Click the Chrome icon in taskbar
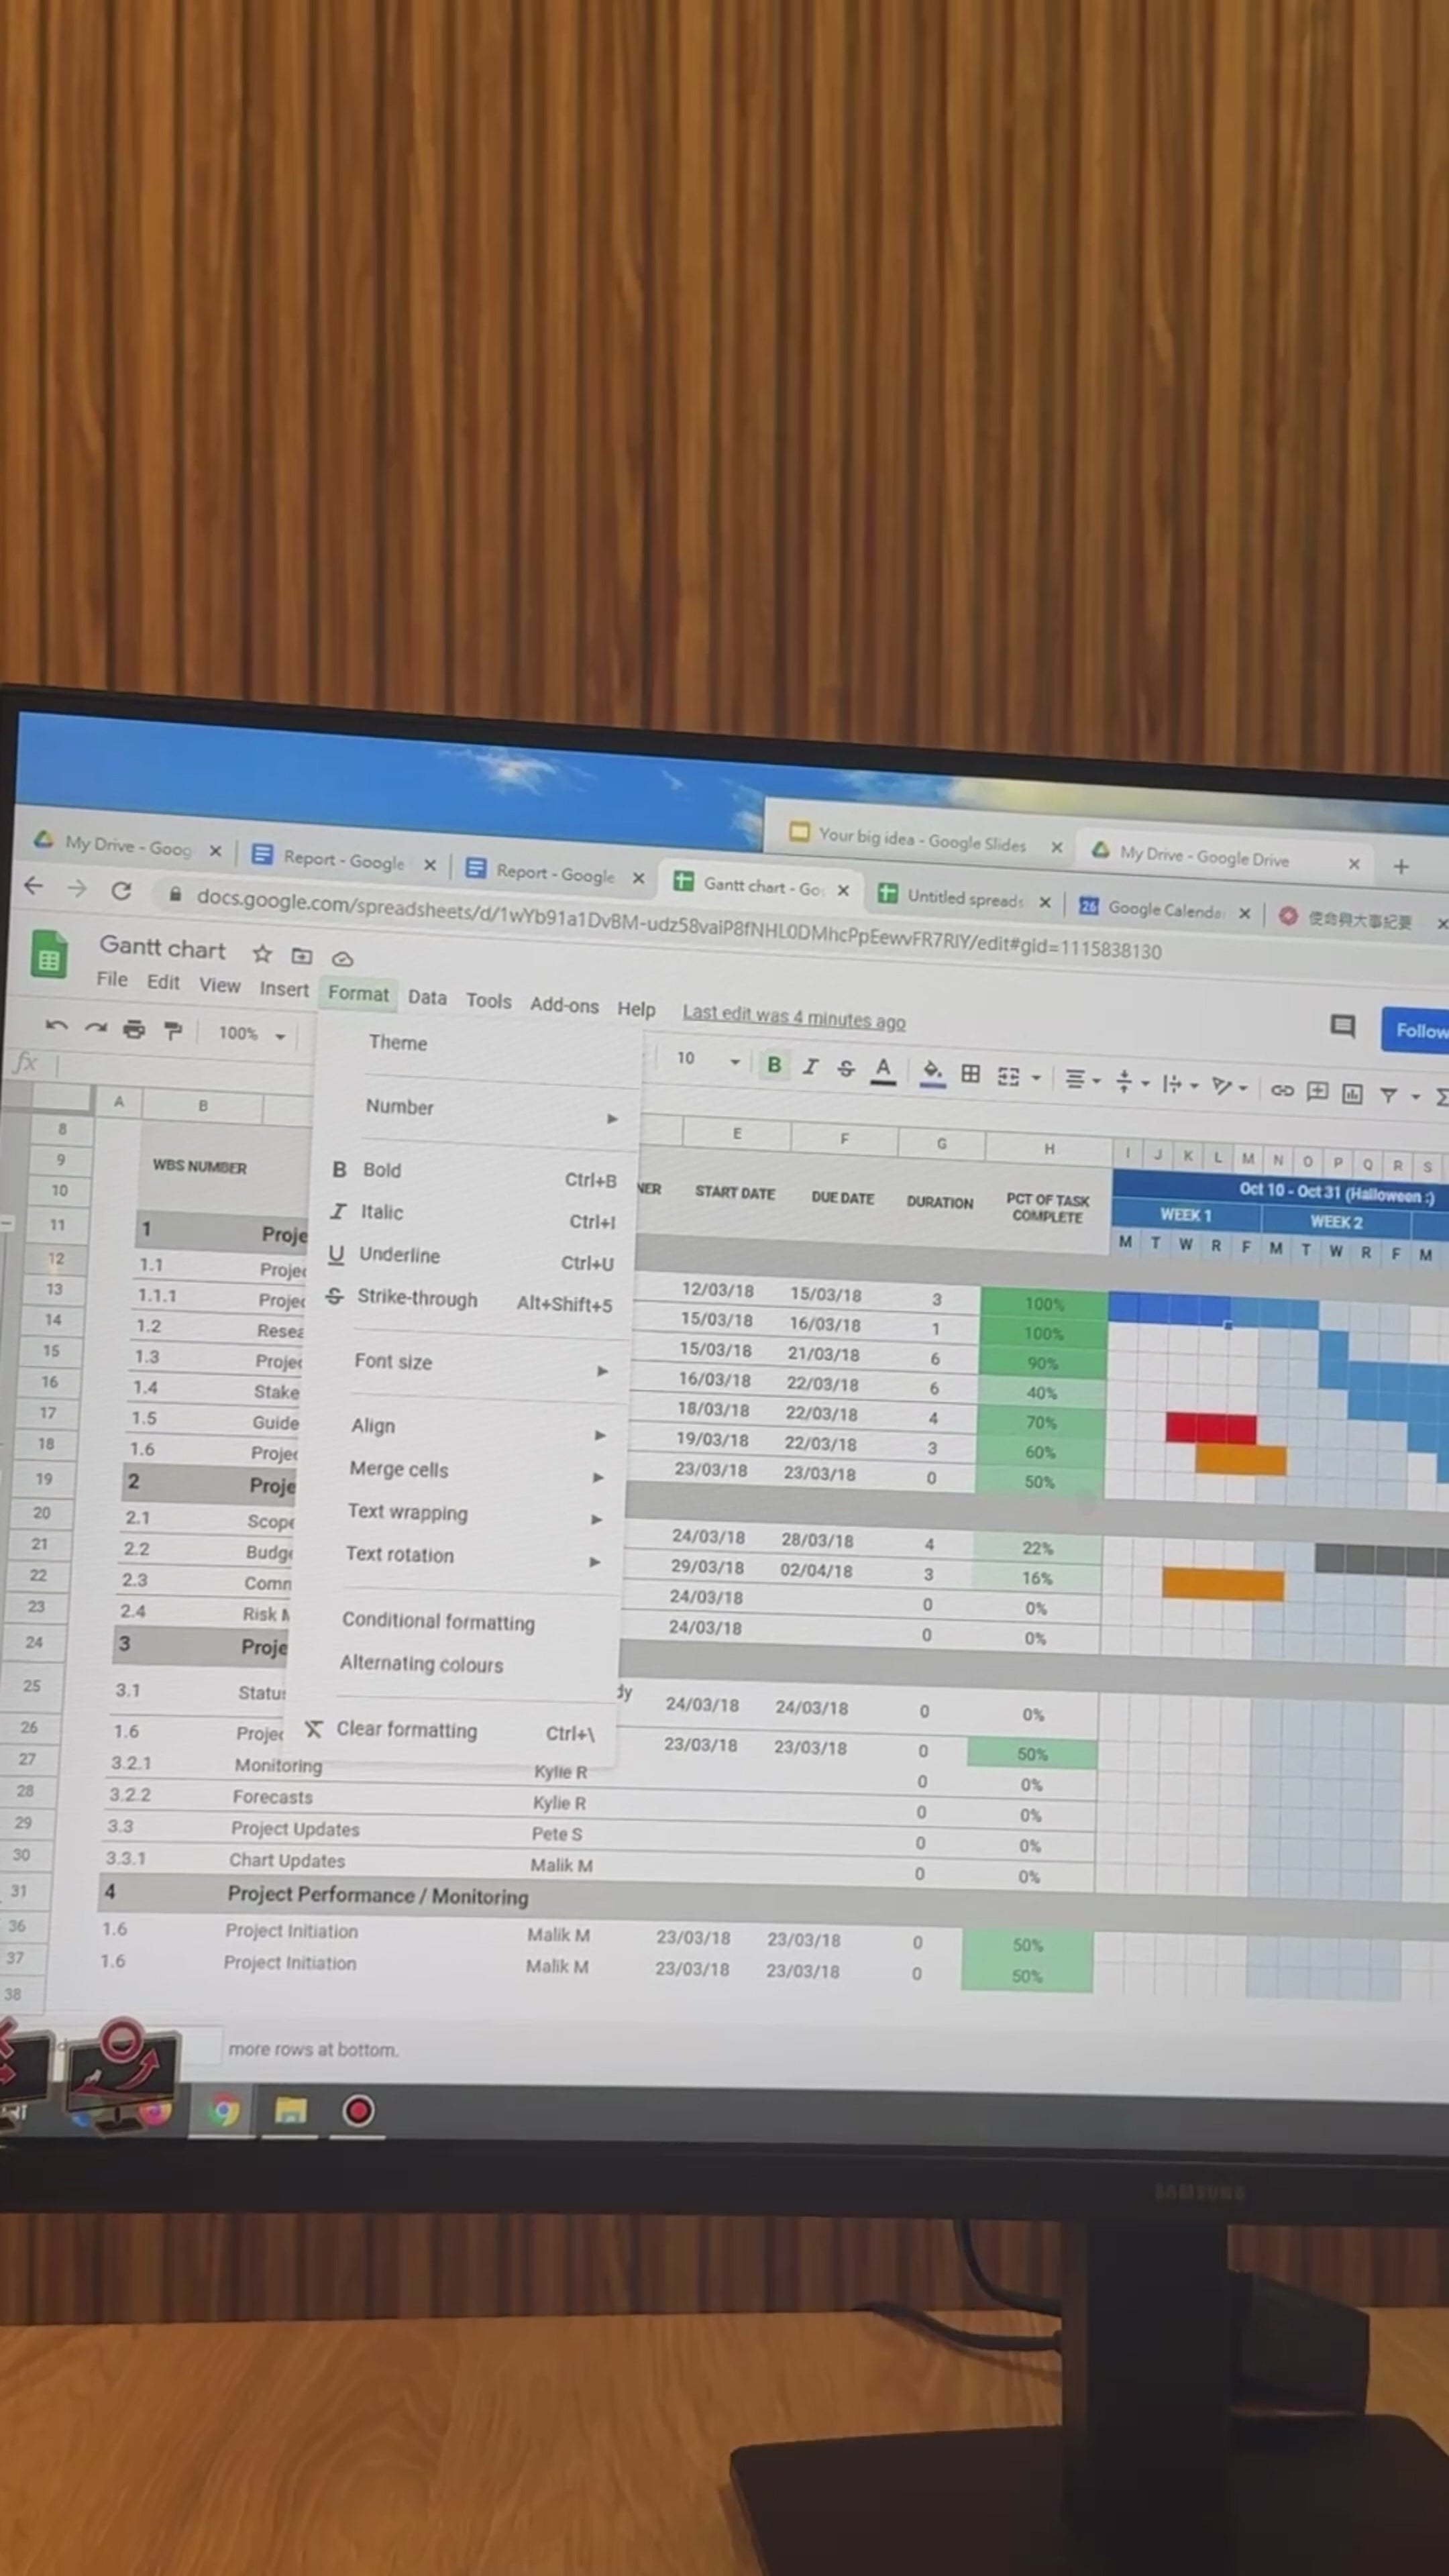Viewport: 1449px width, 2576px height. point(224,2111)
